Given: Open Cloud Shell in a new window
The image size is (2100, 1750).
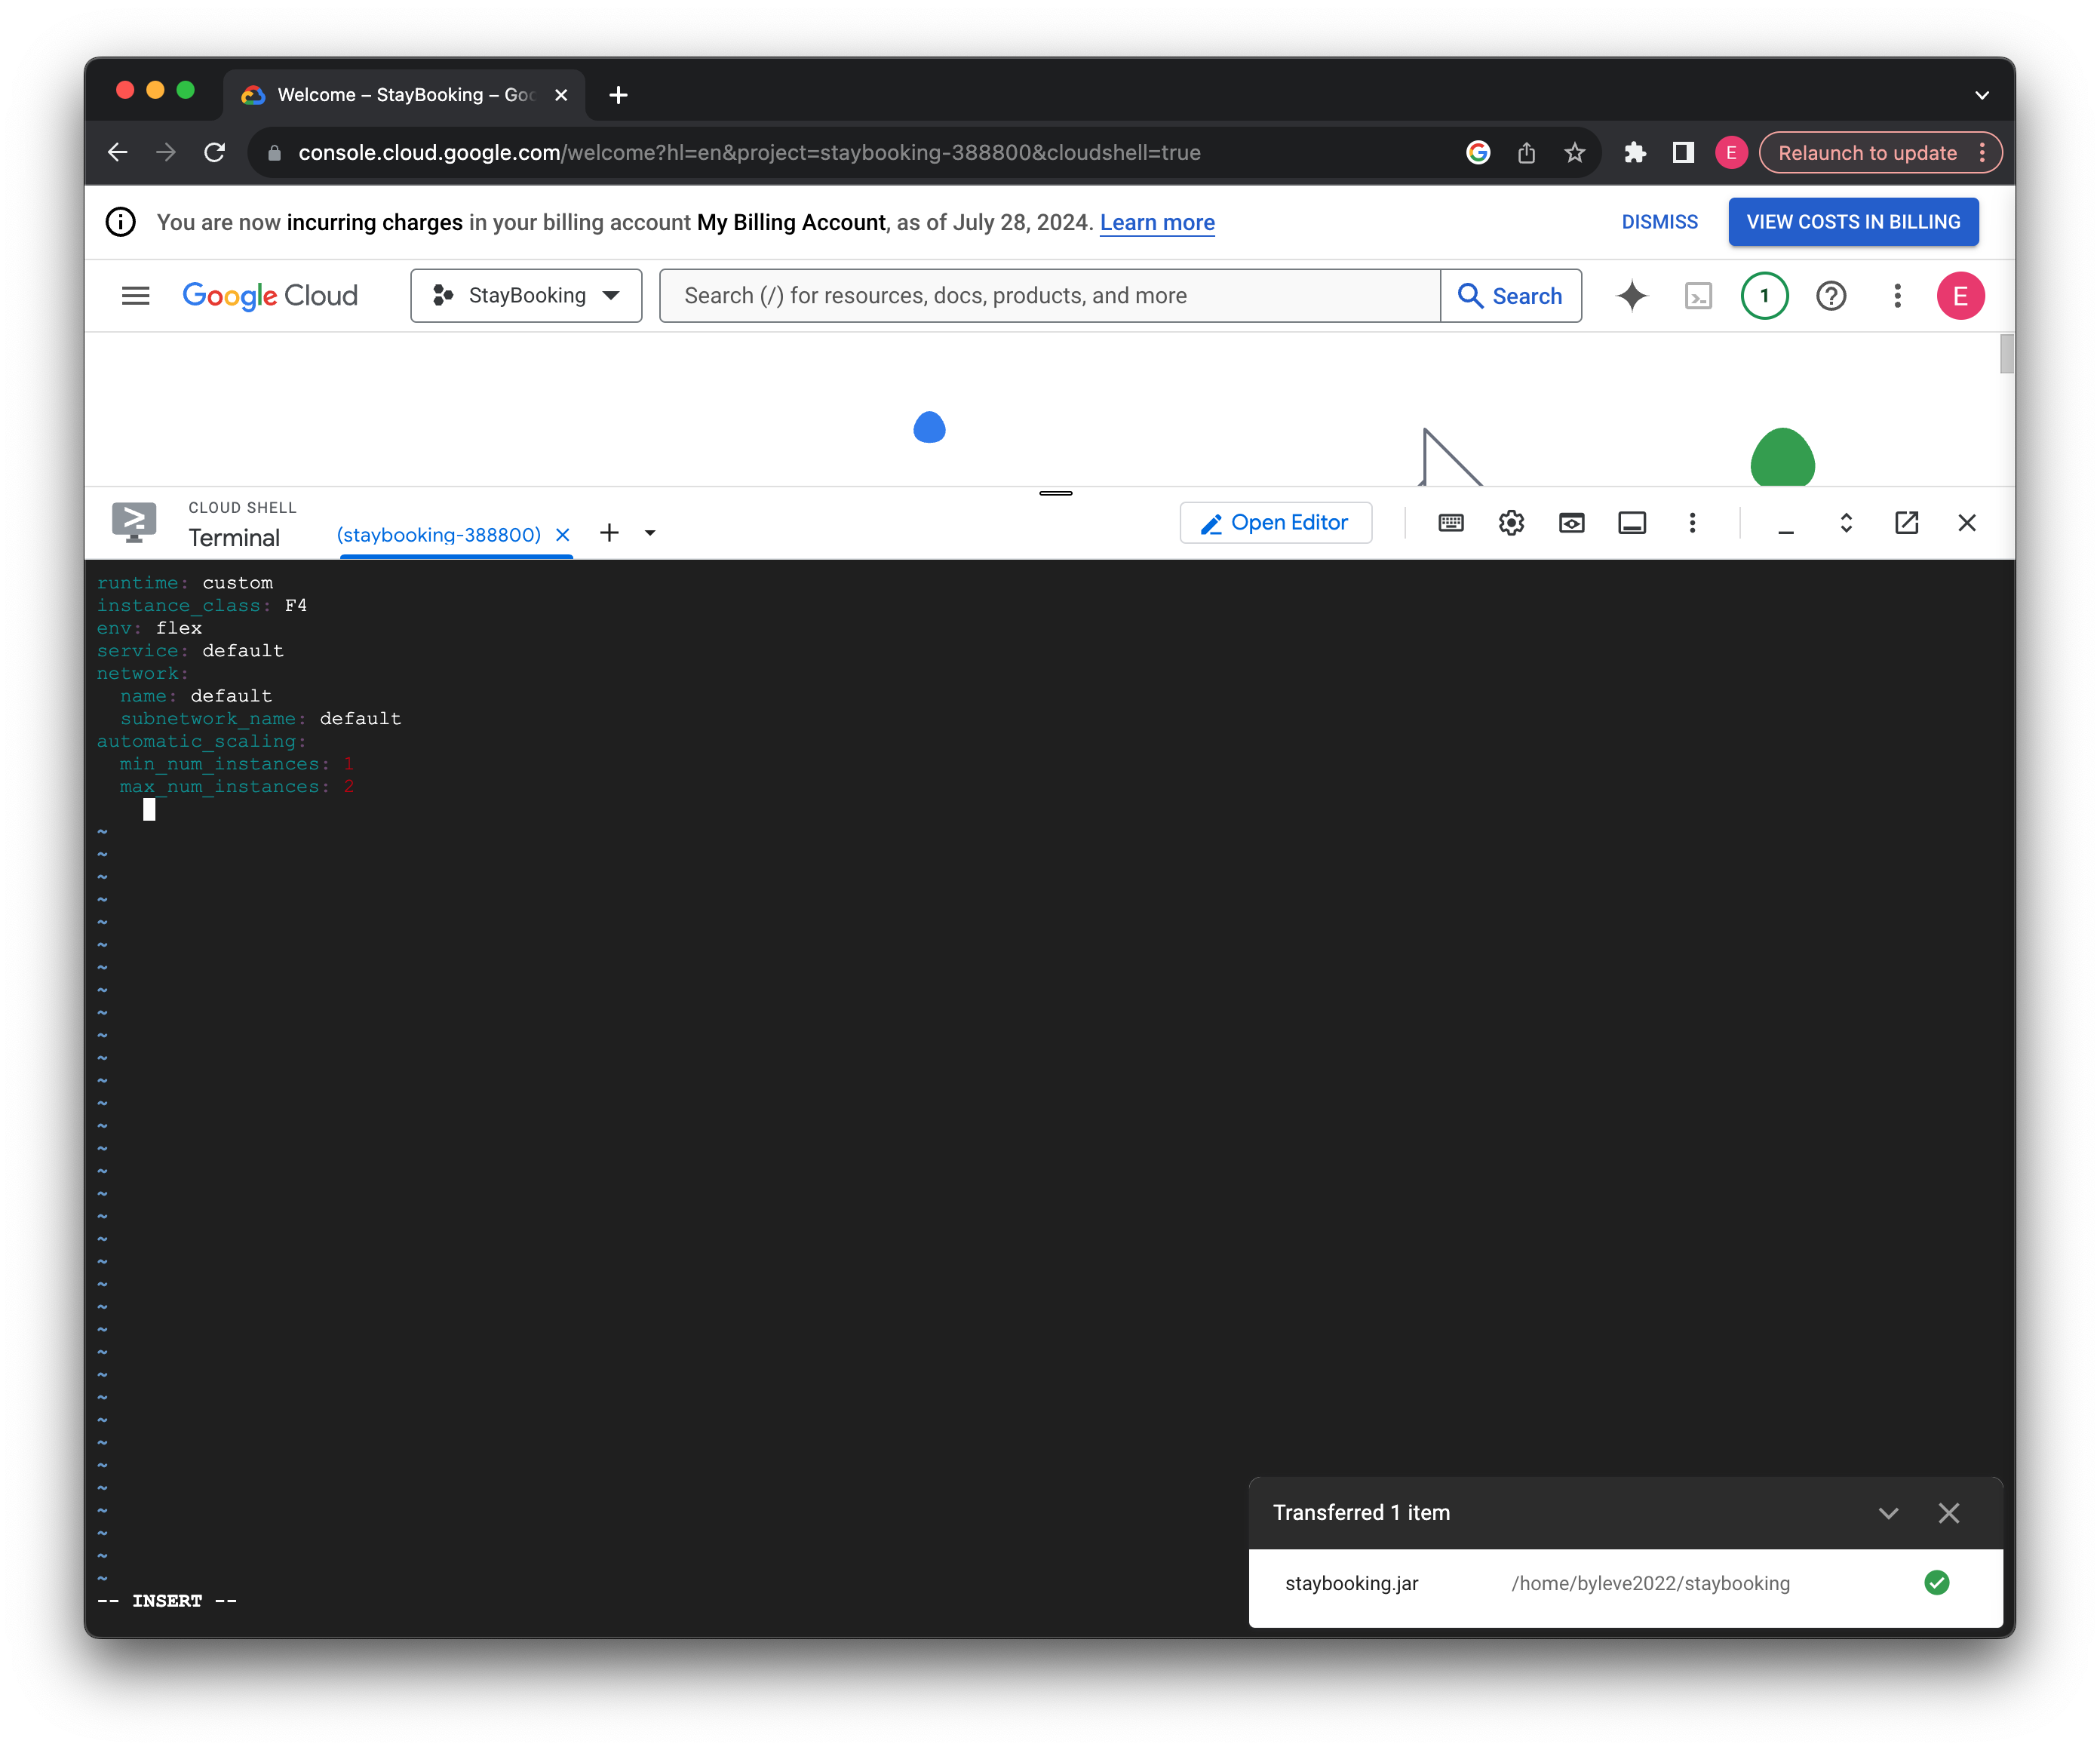Looking at the screenshot, I should (1906, 522).
